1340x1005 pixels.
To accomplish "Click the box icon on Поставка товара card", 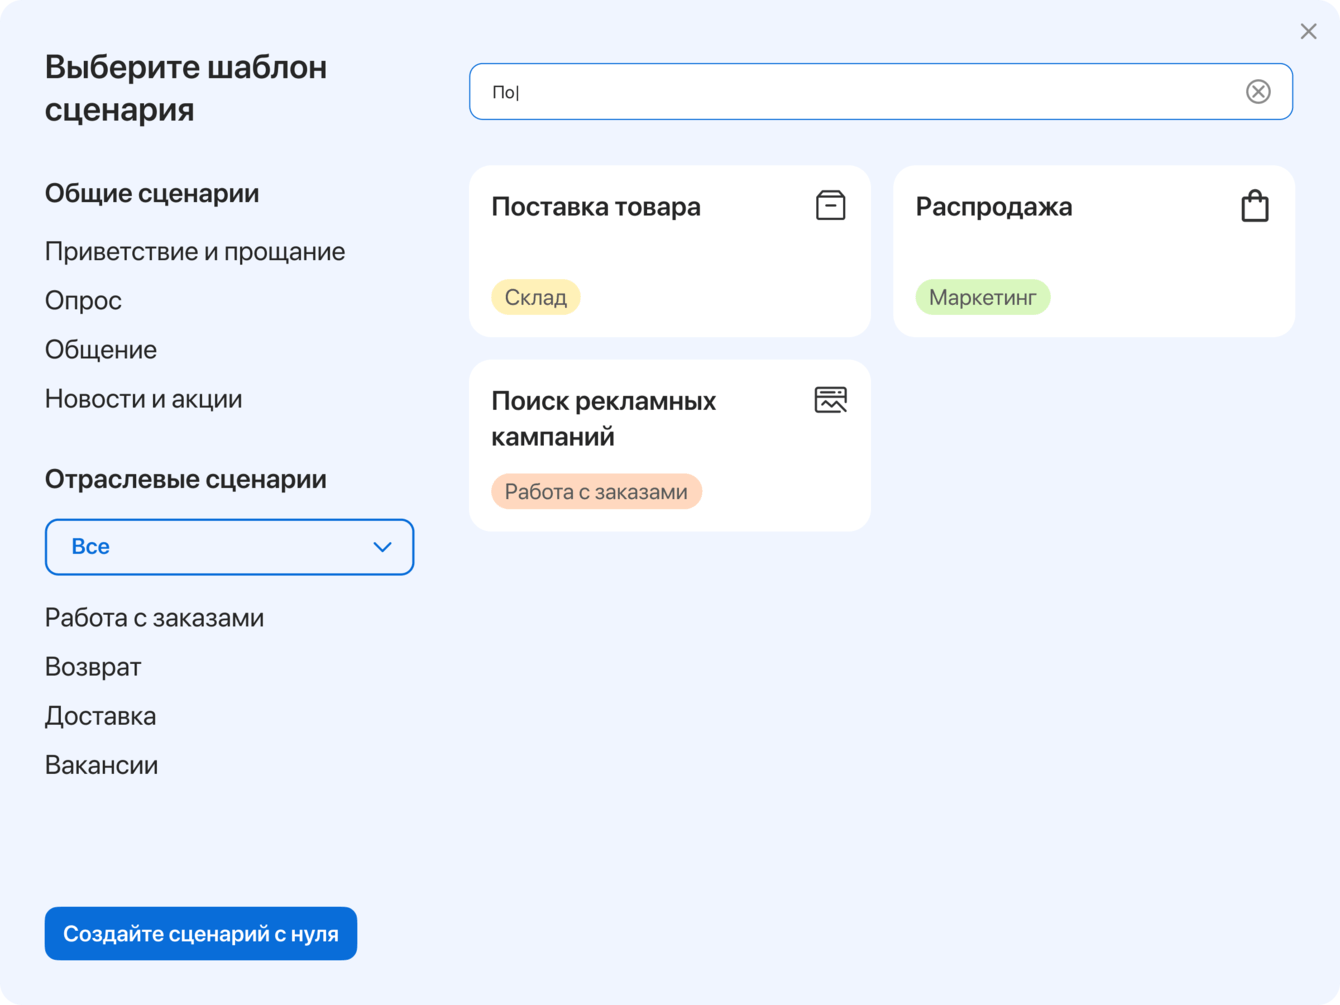I will tap(830, 205).
